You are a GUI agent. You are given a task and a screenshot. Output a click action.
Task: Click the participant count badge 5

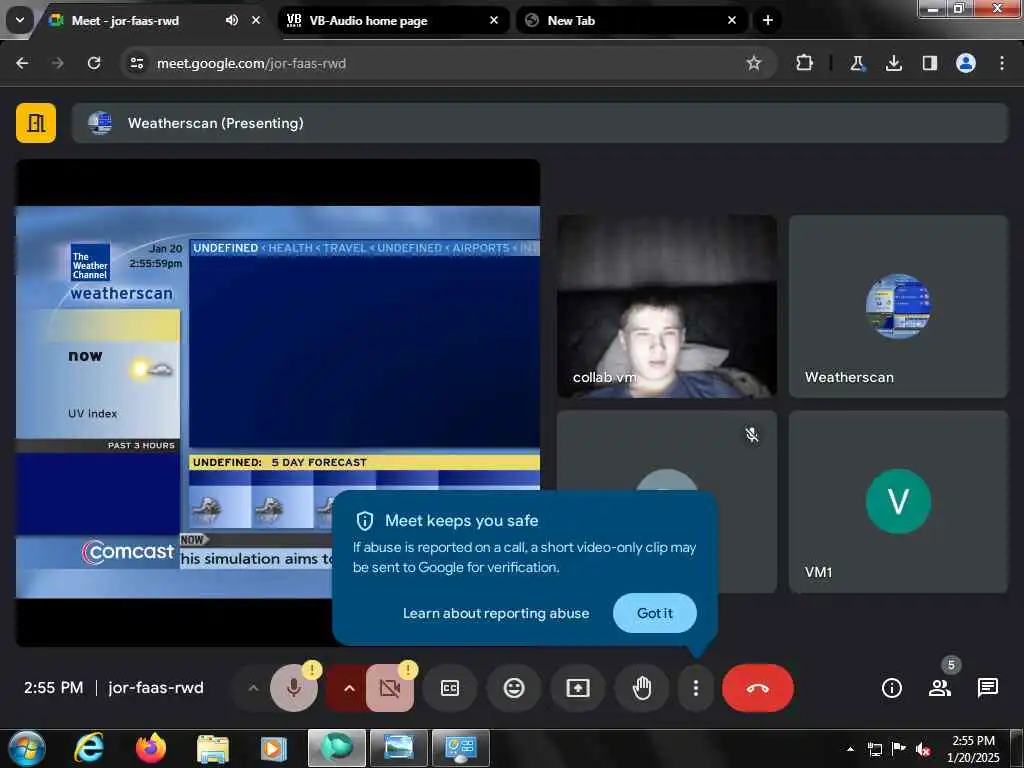(x=951, y=665)
